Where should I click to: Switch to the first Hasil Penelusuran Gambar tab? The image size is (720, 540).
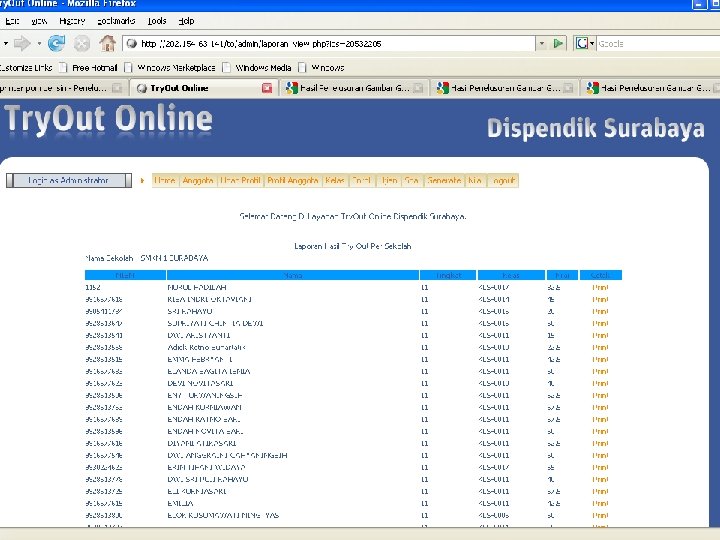point(354,88)
